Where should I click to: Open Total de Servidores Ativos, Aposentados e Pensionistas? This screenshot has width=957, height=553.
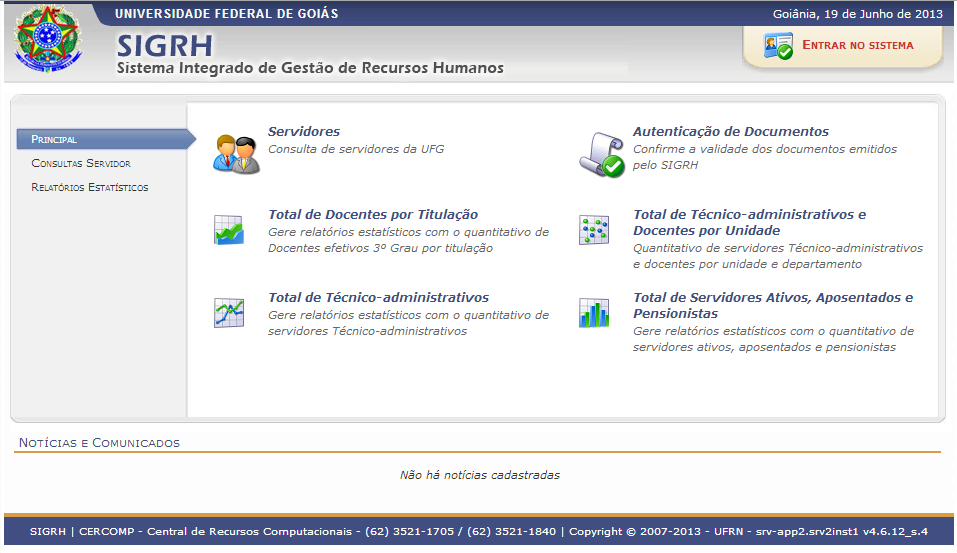click(x=773, y=305)
